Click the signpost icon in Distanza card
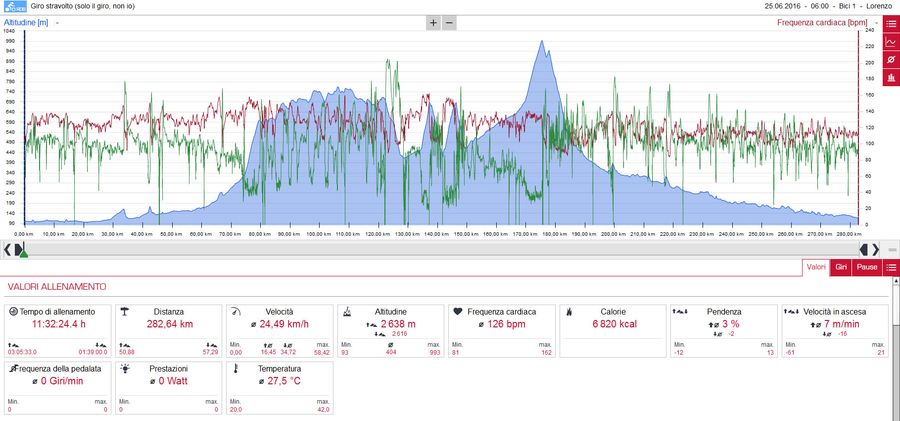Viewport: 900px width, 421px height. 124,311
